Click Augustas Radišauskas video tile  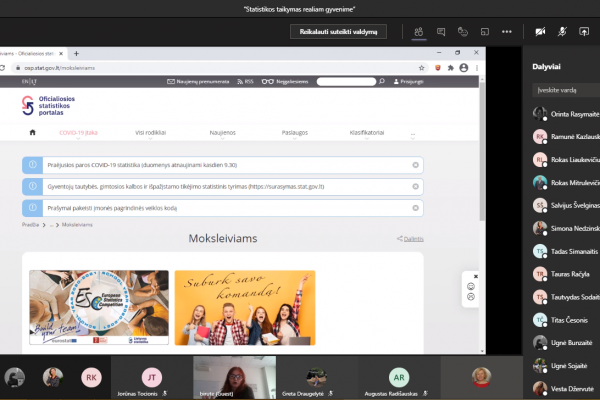pyautogui.click(x=399, y=377)
